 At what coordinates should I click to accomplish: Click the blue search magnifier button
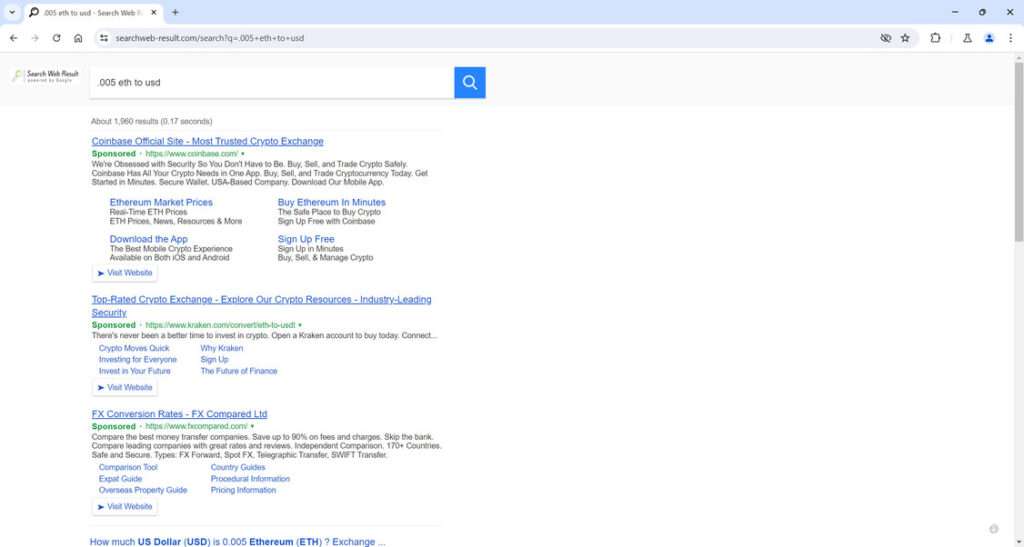point(470,83)
